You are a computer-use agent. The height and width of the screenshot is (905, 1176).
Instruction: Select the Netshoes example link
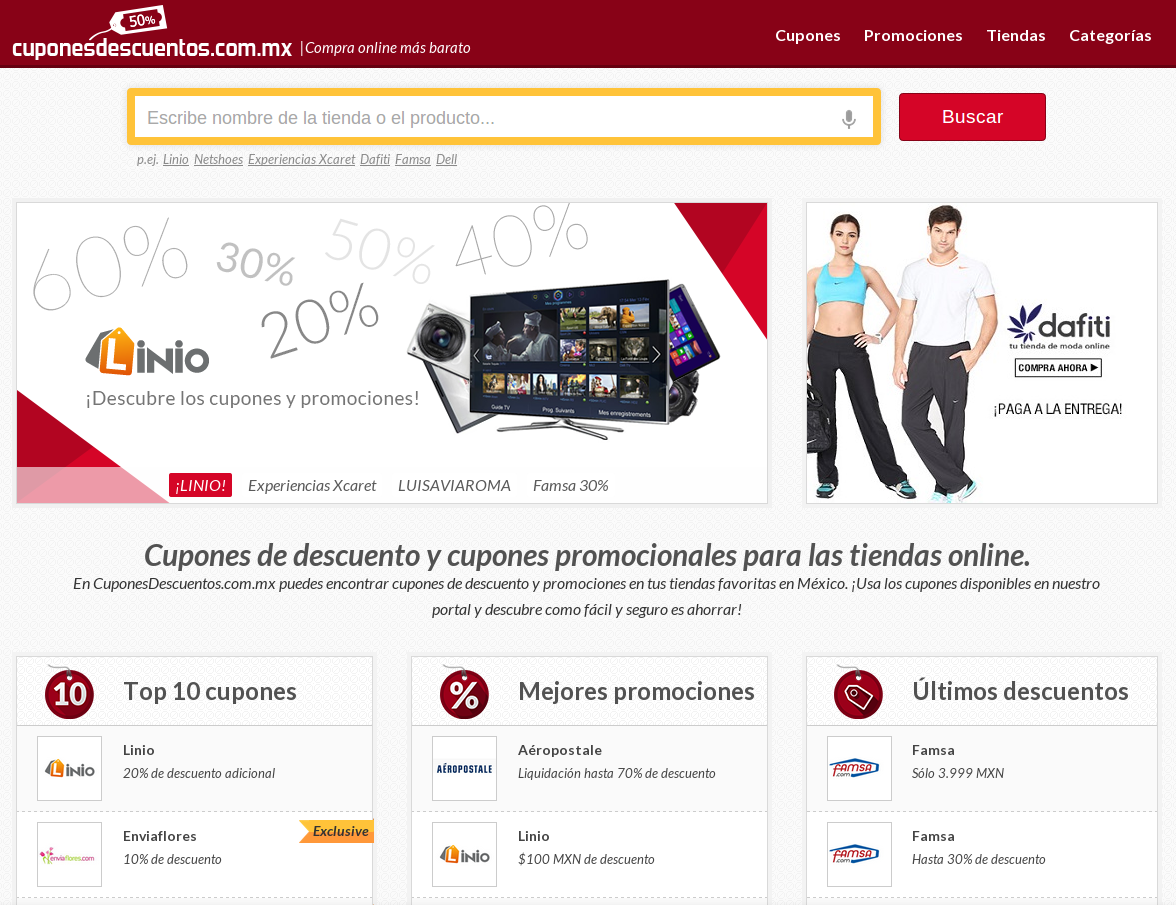218,159
